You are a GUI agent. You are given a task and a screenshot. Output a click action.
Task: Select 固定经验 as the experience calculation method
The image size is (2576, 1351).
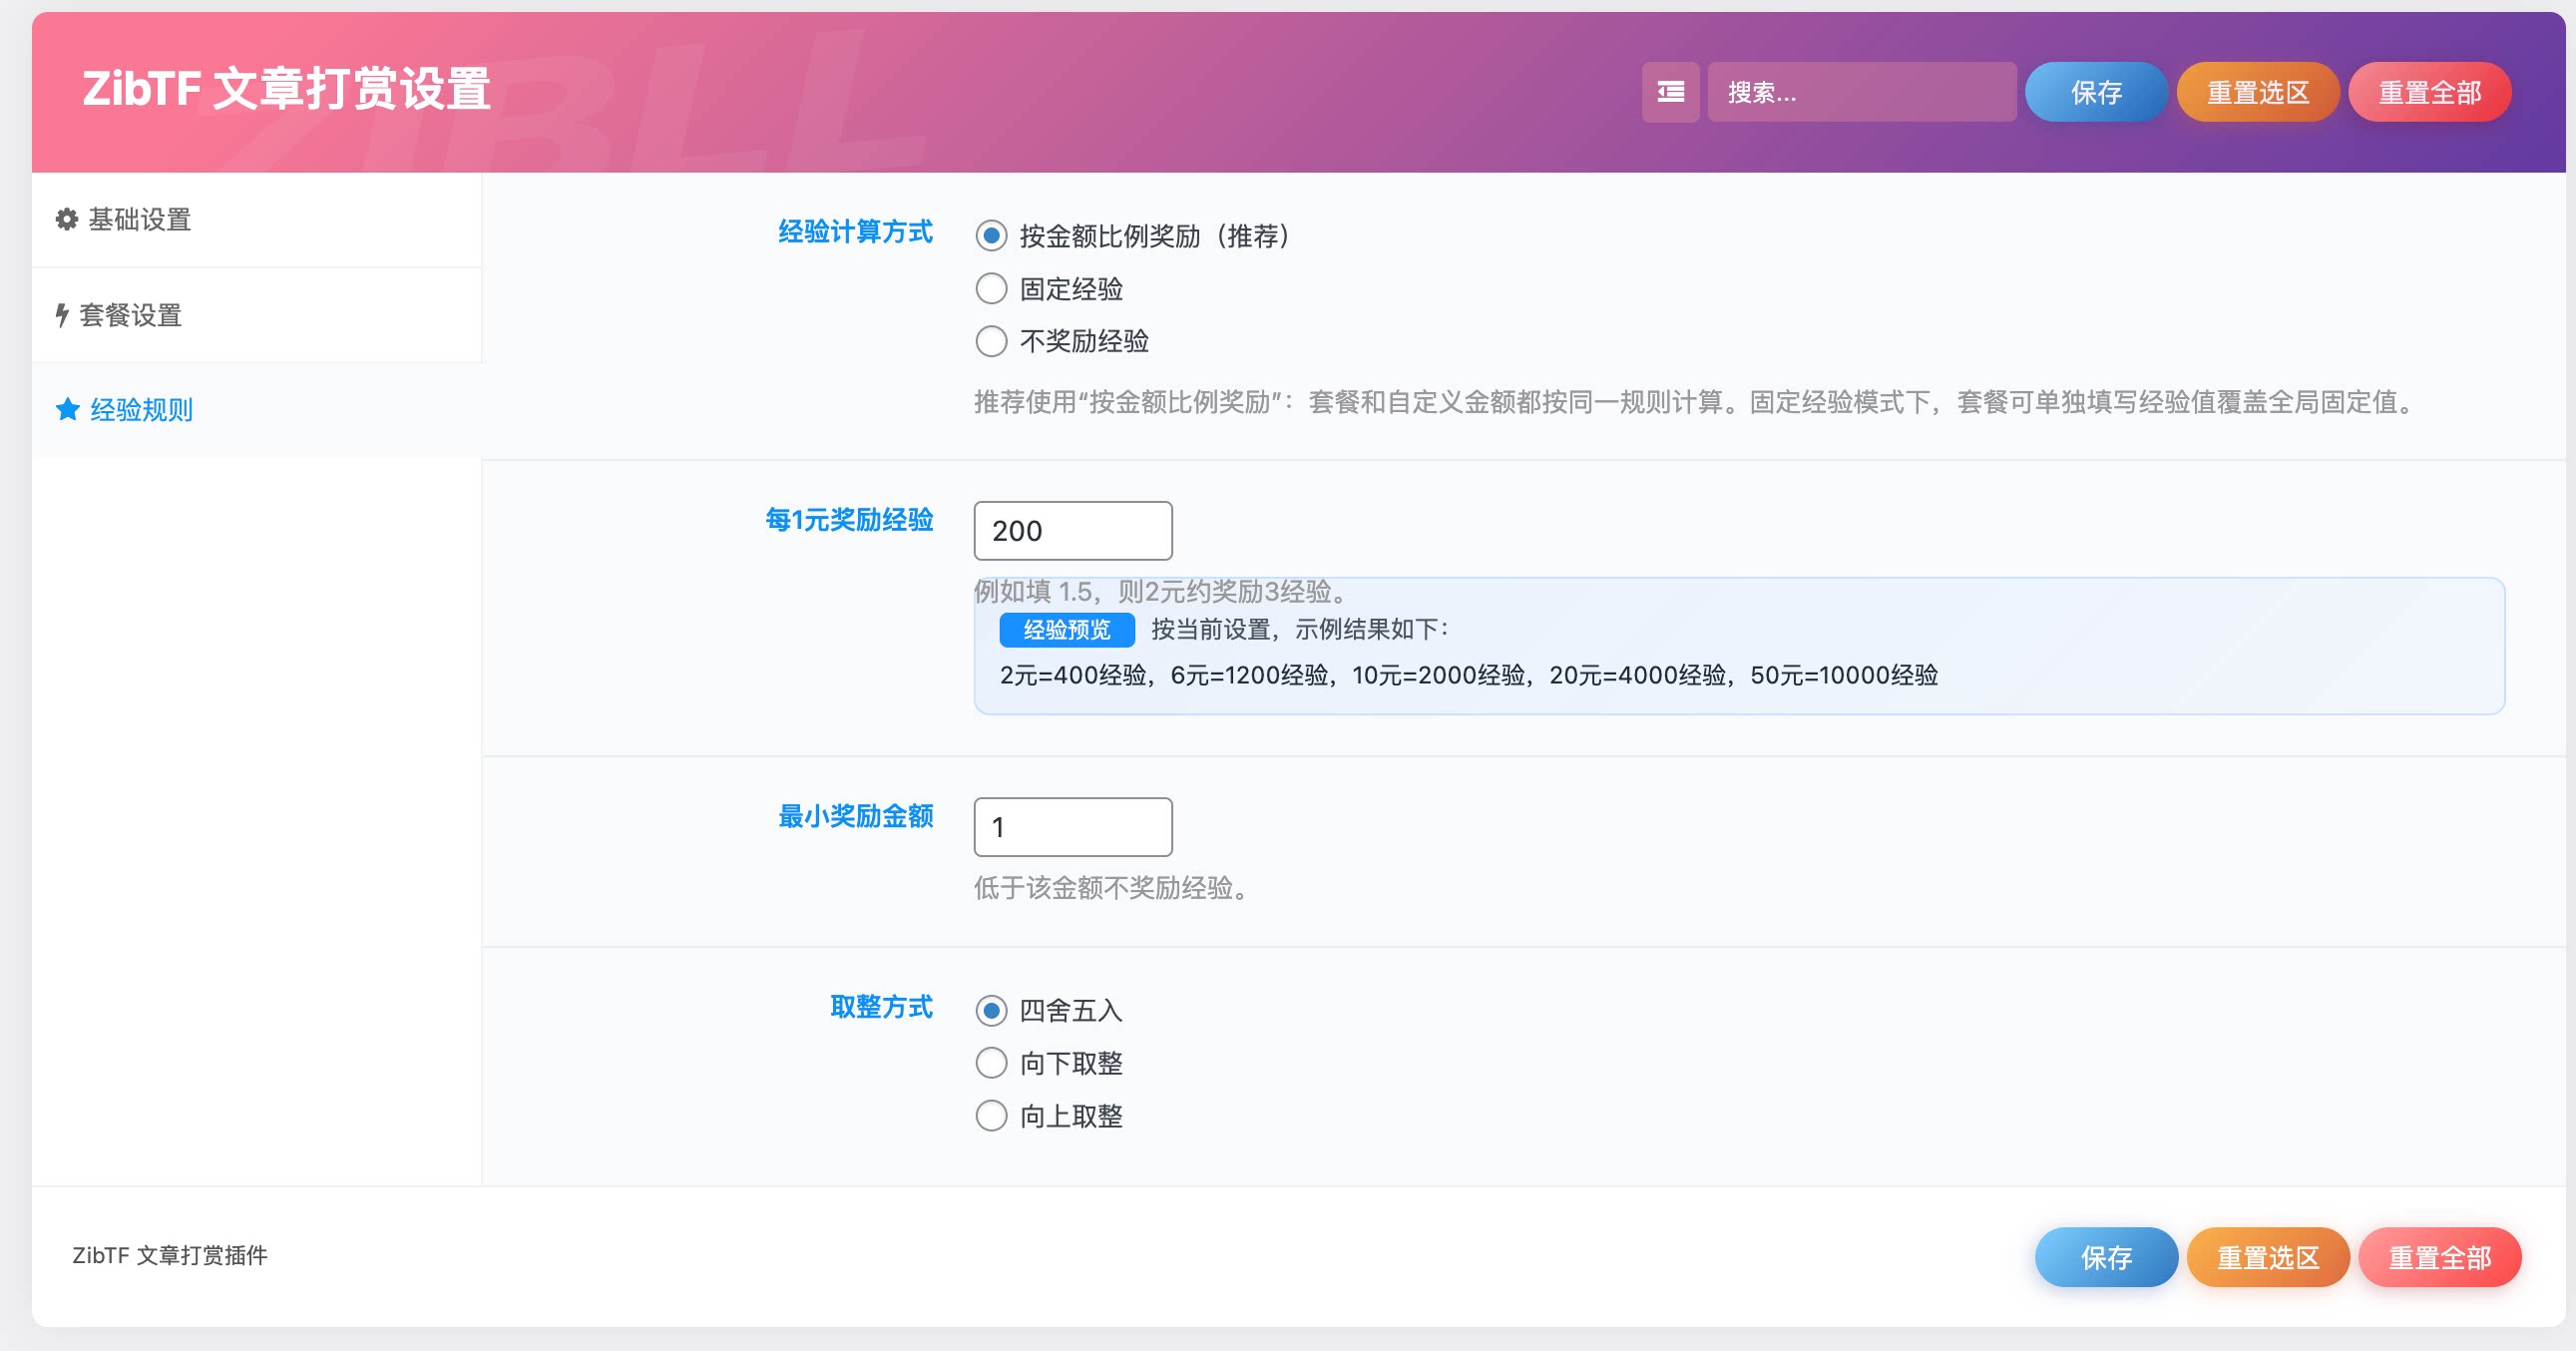point(991,289)
